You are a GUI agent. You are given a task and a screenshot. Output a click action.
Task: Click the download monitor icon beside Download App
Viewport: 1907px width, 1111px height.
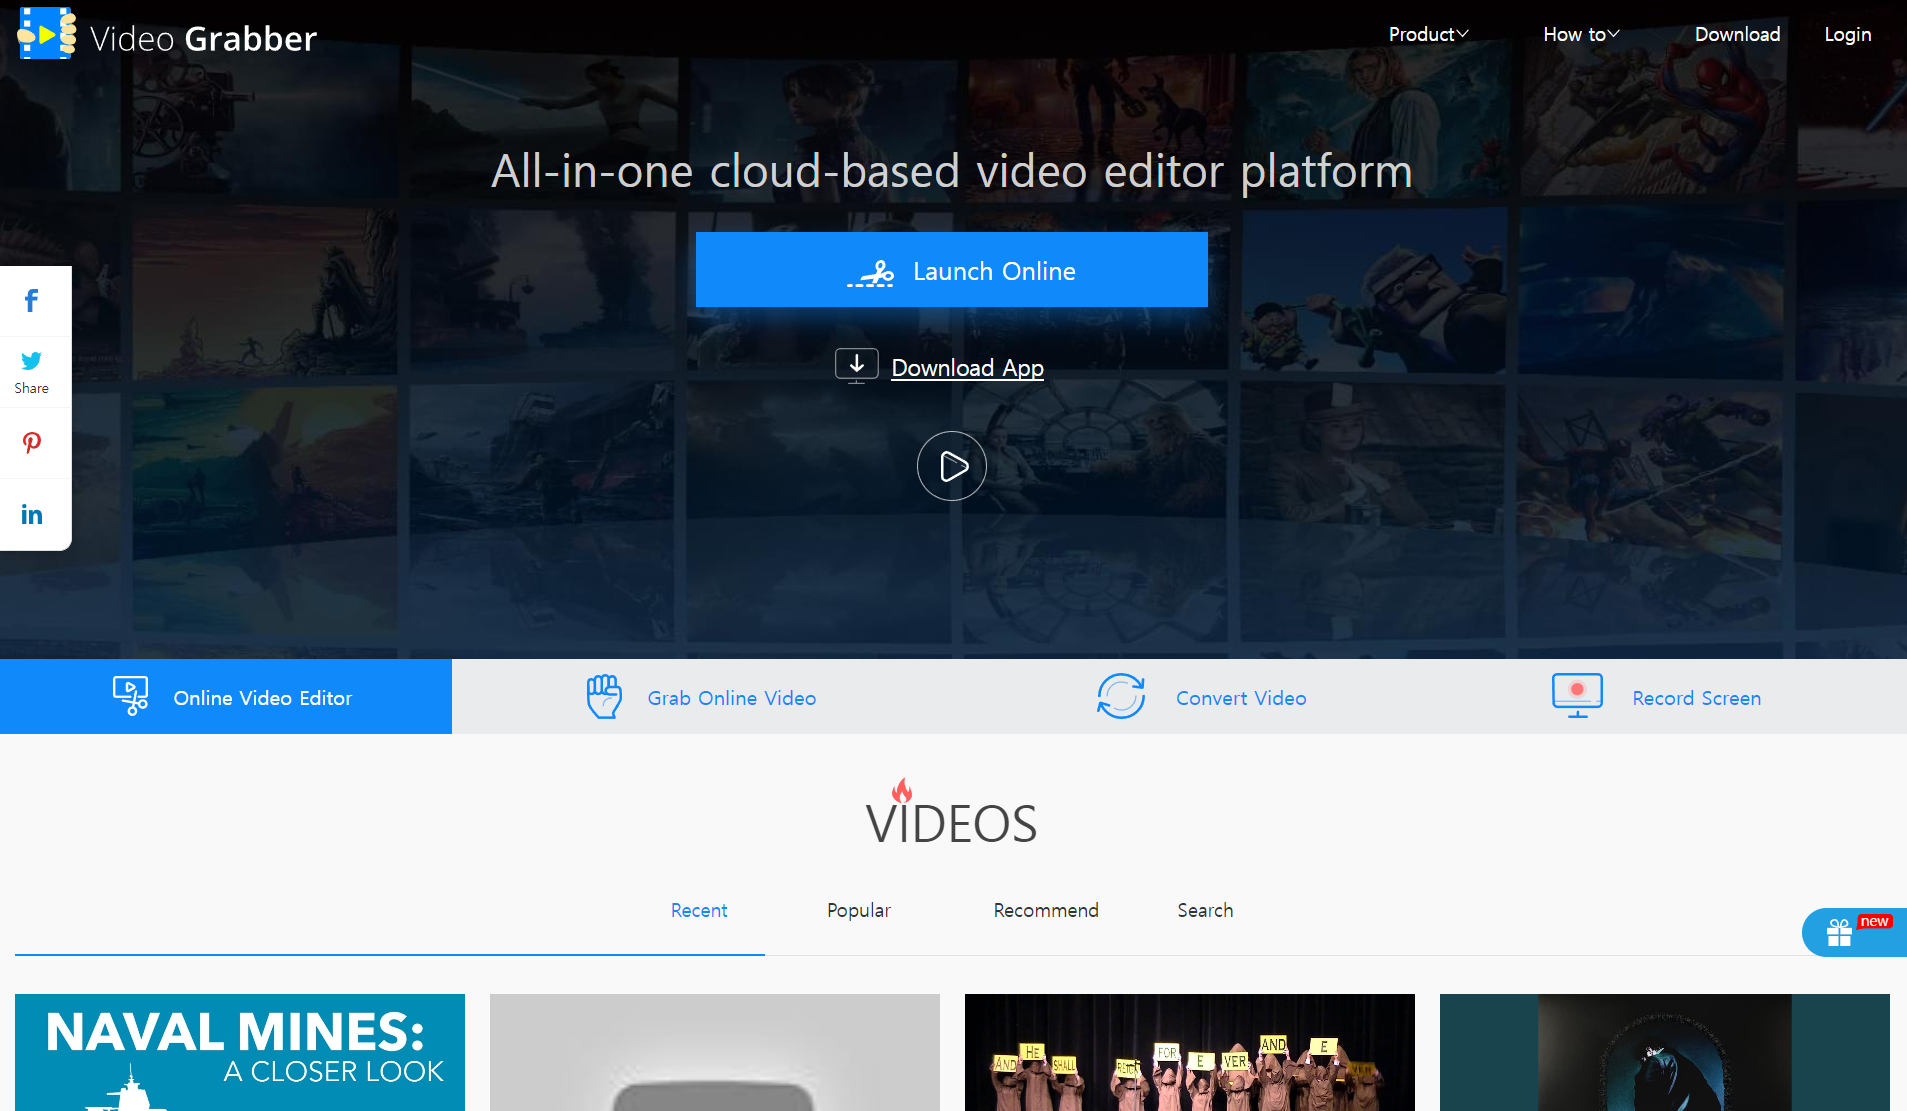(857, 366)
